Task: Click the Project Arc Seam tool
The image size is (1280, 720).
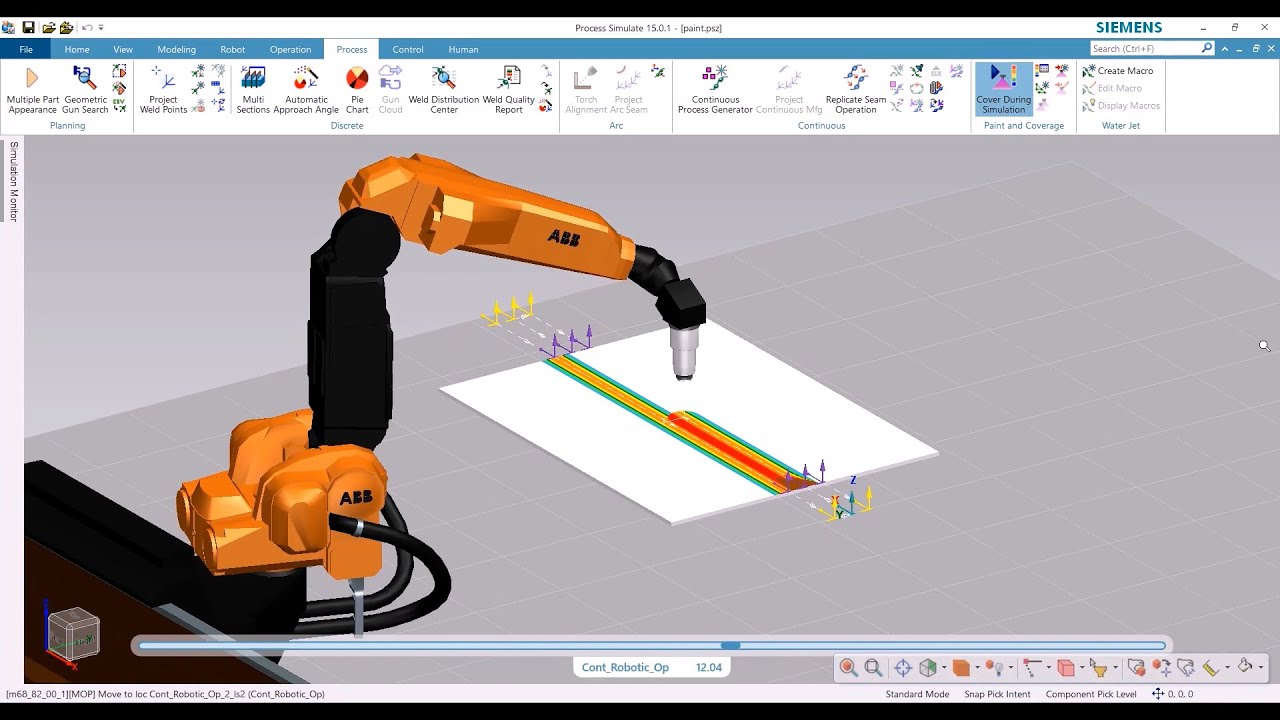Action: point(629,90)
